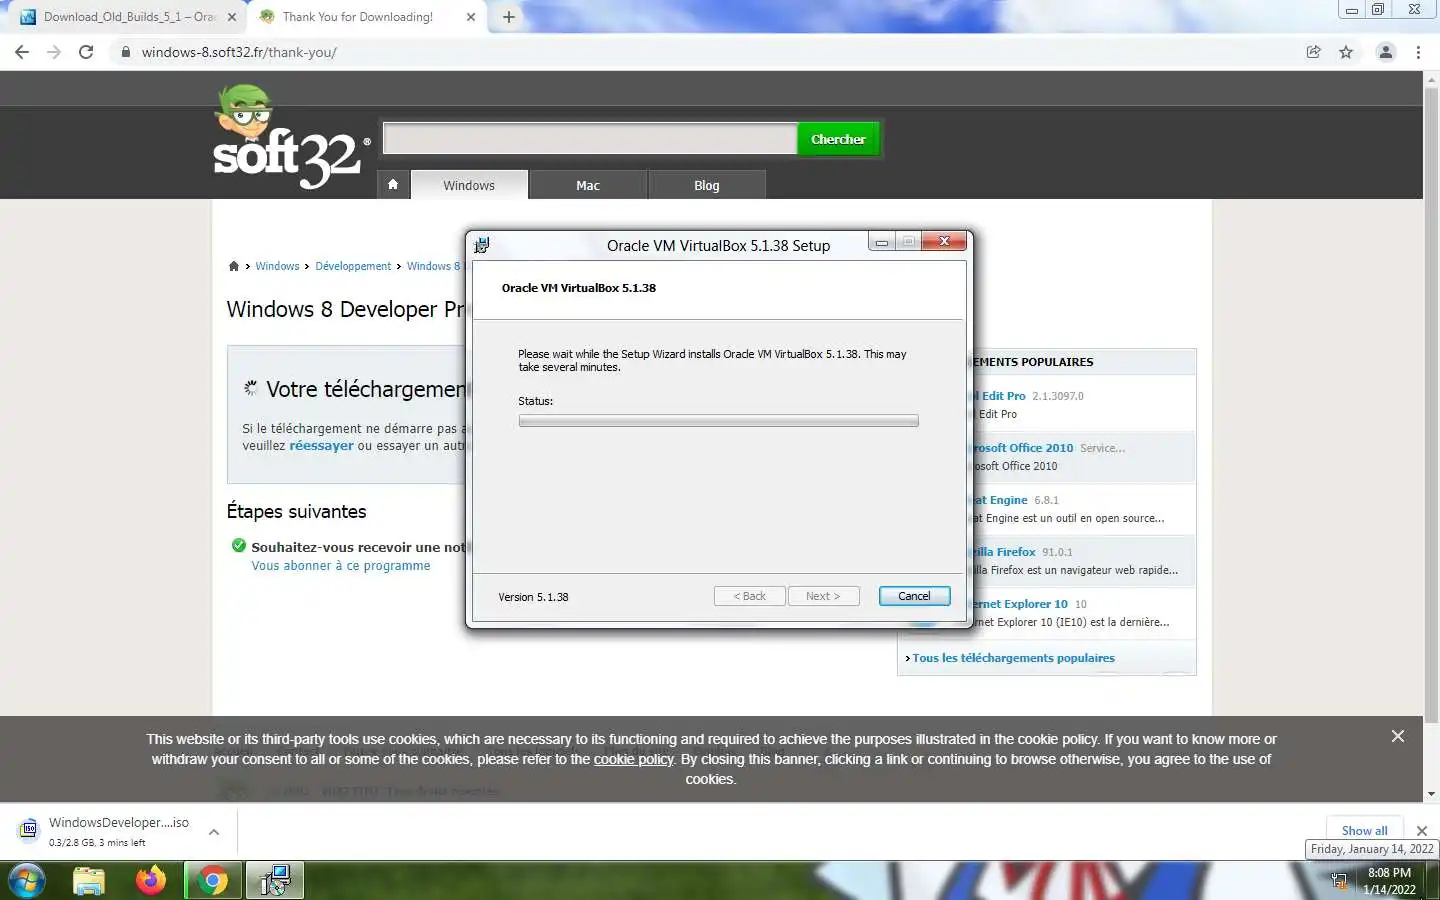Click the breadcrumb home icon

(234, 266)
